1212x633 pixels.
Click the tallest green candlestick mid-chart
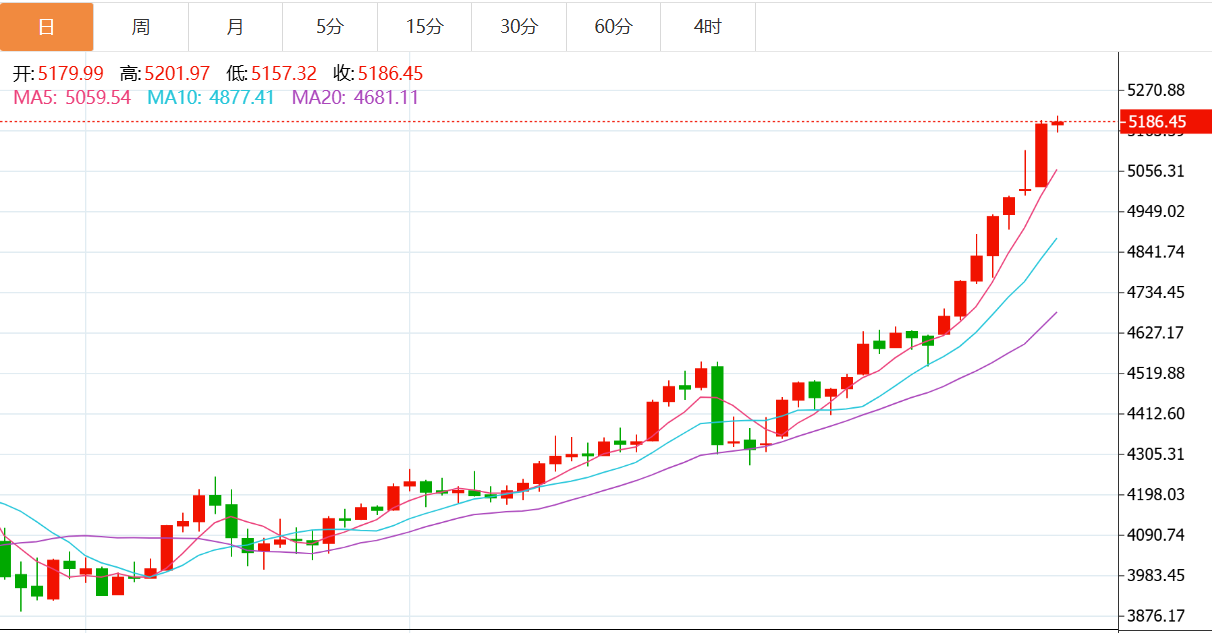[x=717, y=405]
